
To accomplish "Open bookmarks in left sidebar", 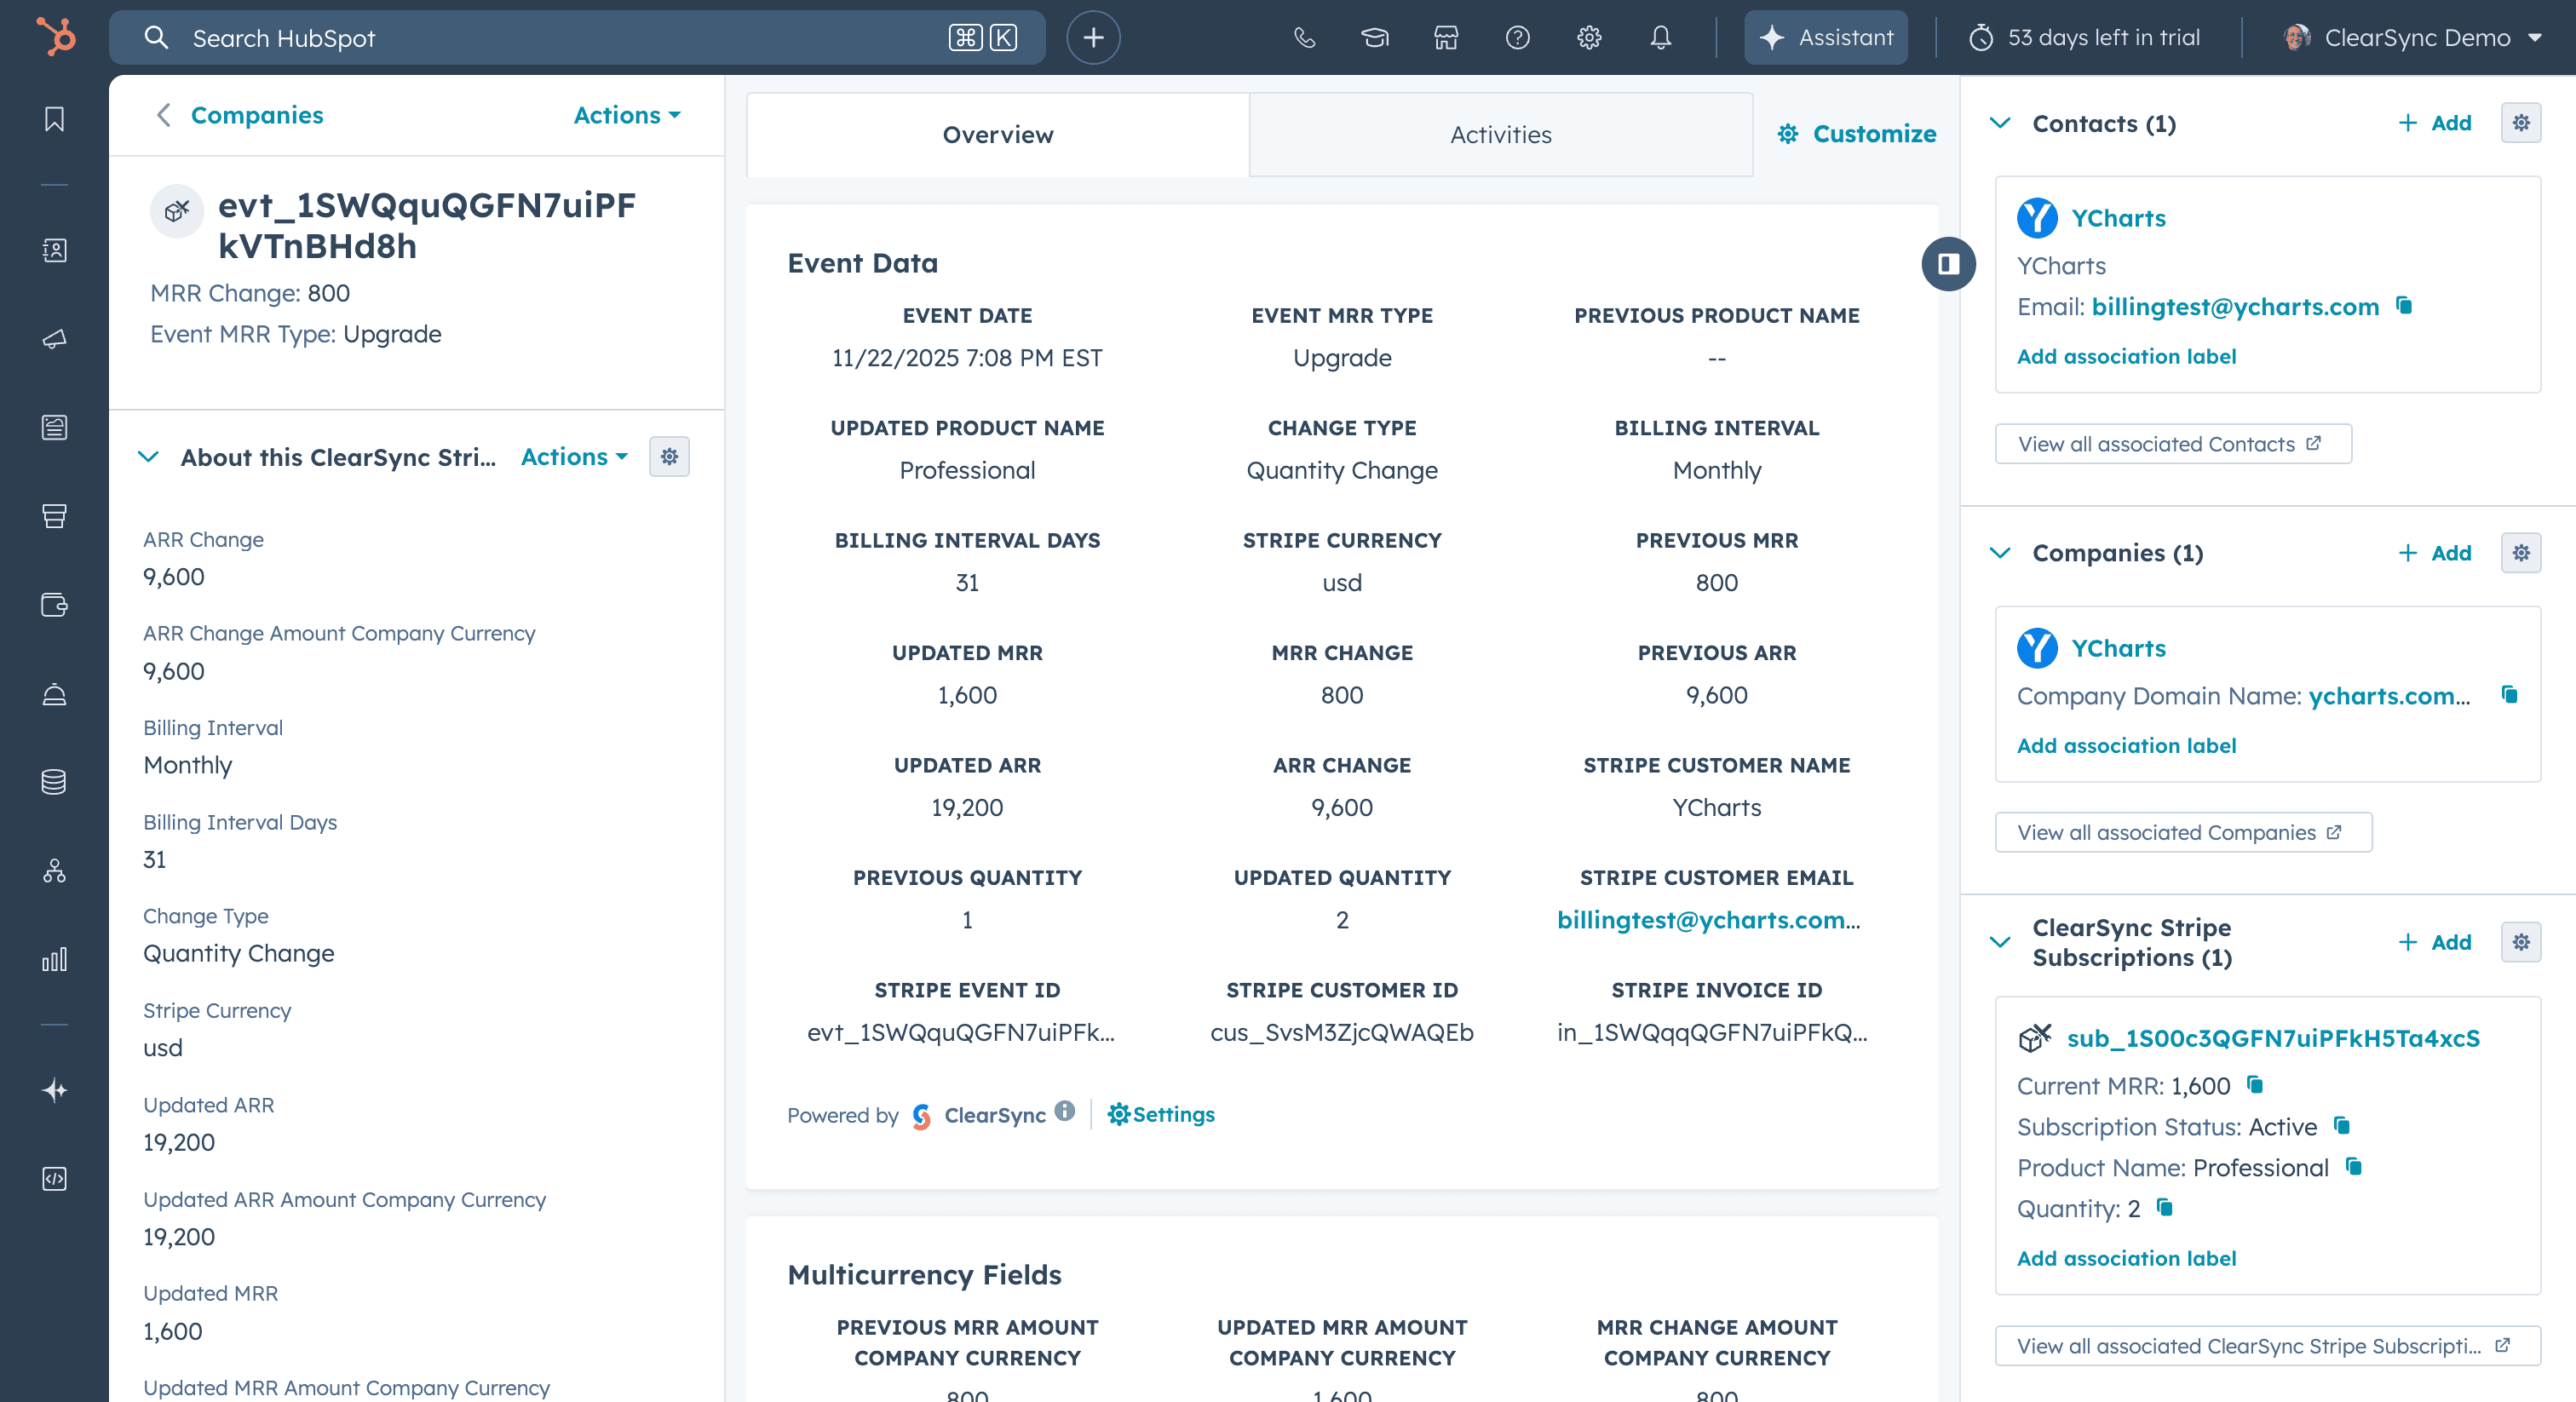I will 55,120.
